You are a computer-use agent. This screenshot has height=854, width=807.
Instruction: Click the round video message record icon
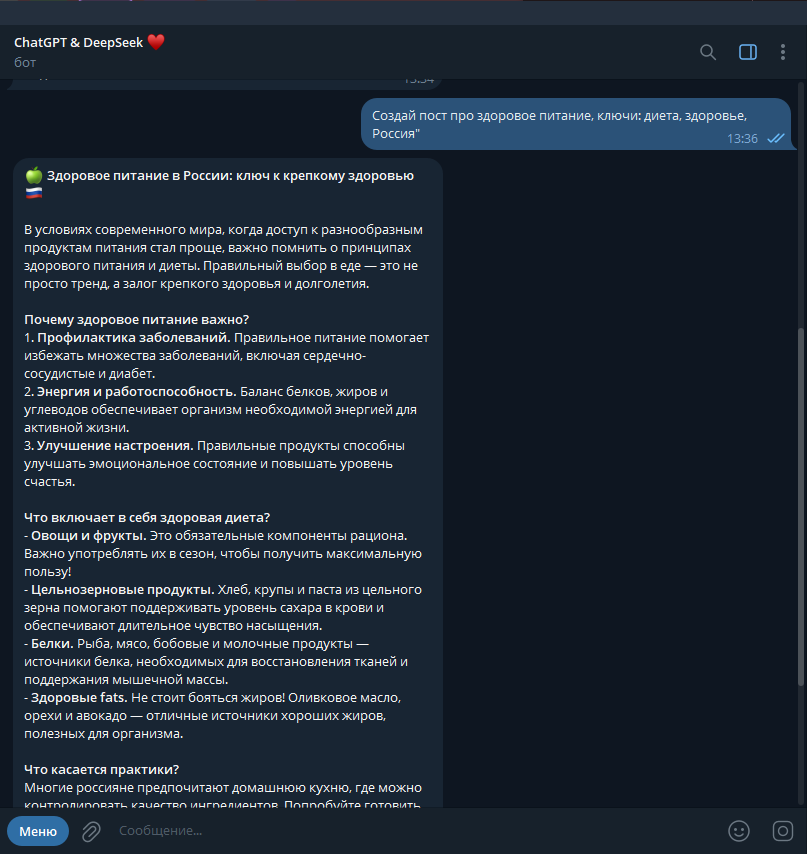(782, 831)
